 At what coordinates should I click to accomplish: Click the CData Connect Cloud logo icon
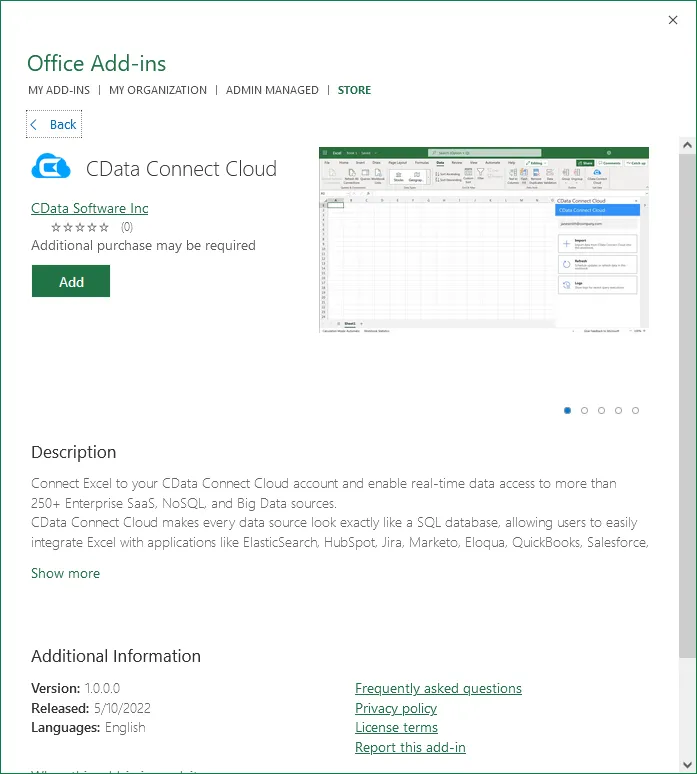(51, 166)
